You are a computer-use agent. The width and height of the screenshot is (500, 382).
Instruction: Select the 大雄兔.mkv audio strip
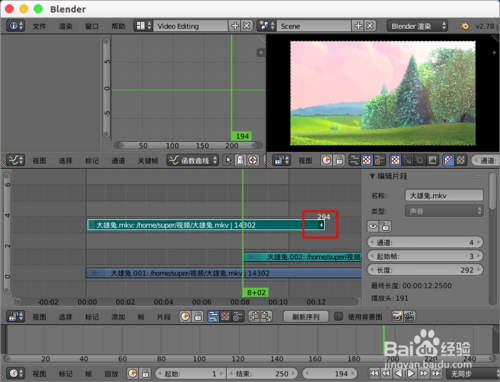tap(206, 225)
